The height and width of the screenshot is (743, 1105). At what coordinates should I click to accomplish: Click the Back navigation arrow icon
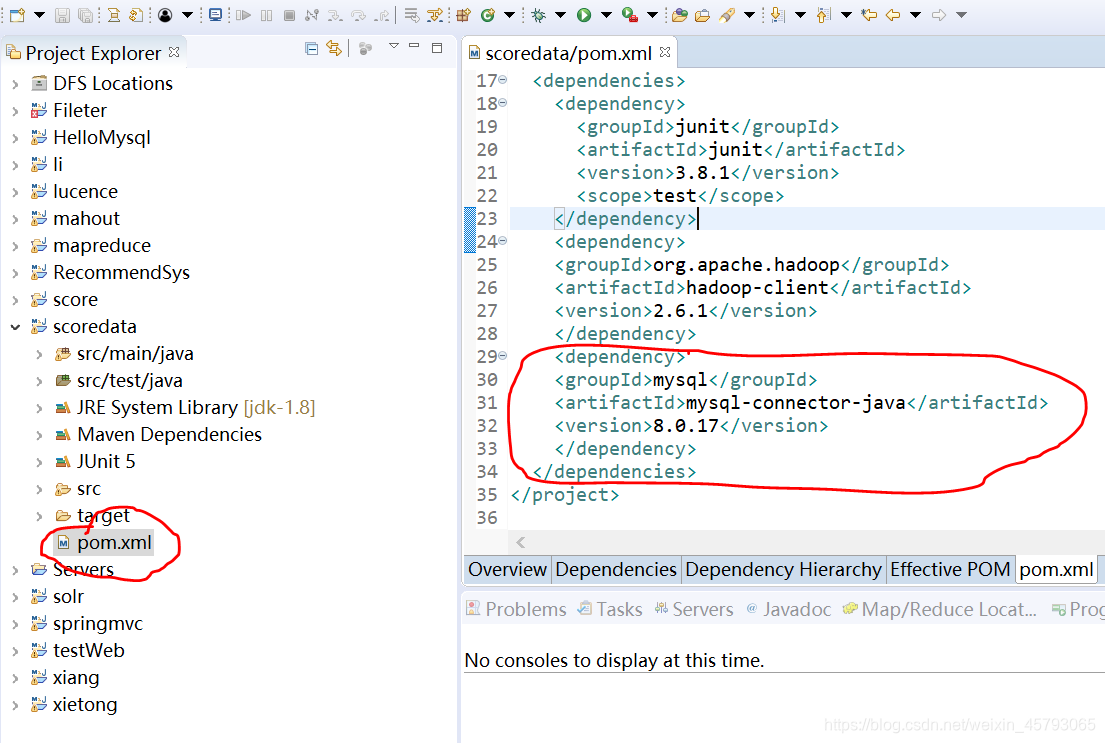(x=893, y=15)
